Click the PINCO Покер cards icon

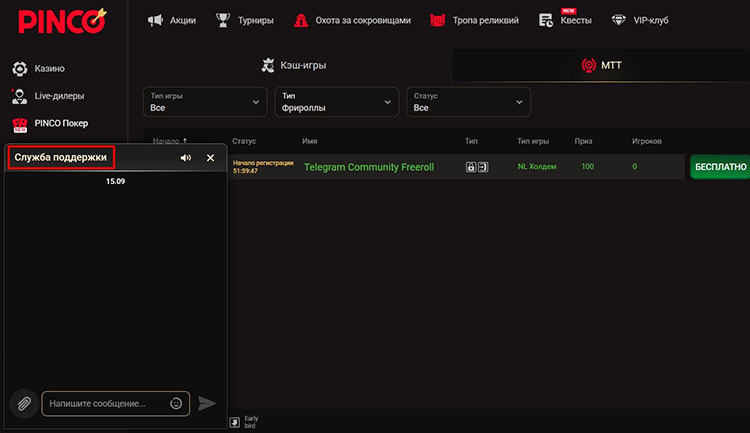pyautogui.click(x=20, y=124)
